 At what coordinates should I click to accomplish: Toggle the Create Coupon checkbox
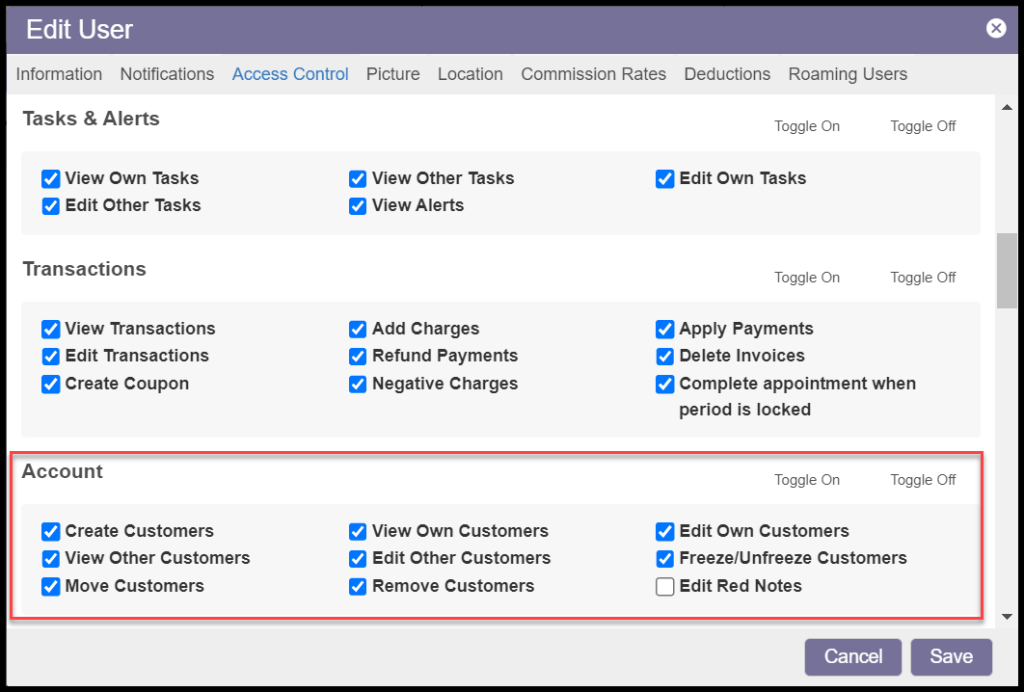pos(51,385)
